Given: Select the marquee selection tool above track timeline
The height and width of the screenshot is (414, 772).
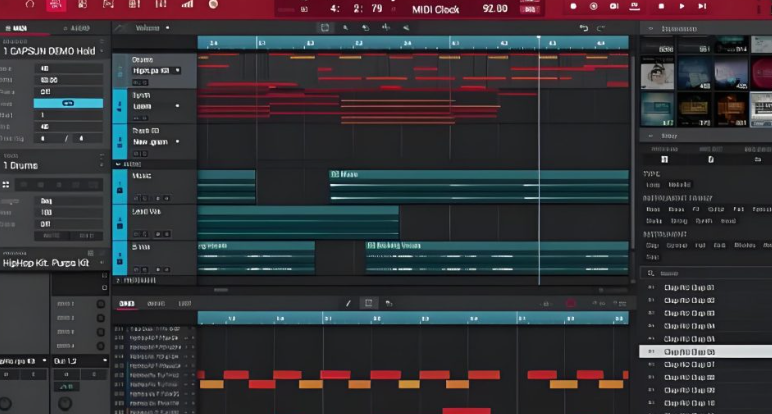Looking at the screenshot, I should (325, 28).
